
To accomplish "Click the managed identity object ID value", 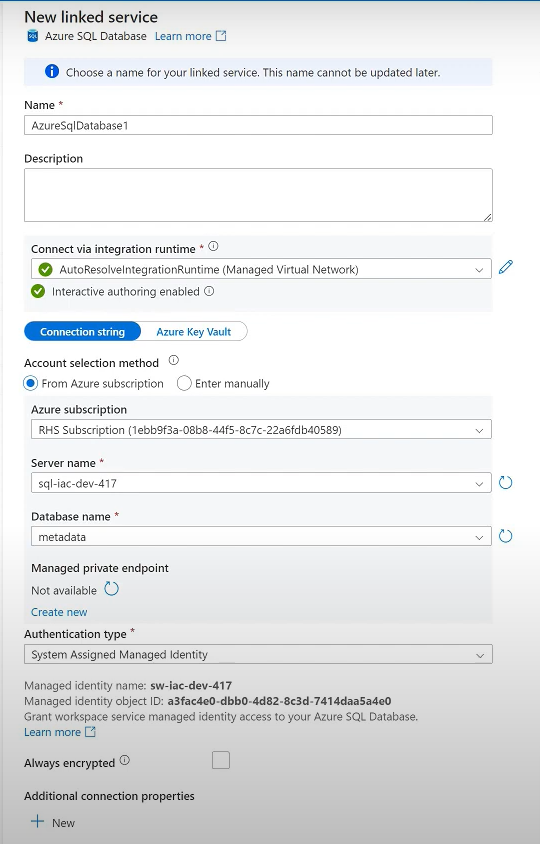I will click(x=279, y=701).
